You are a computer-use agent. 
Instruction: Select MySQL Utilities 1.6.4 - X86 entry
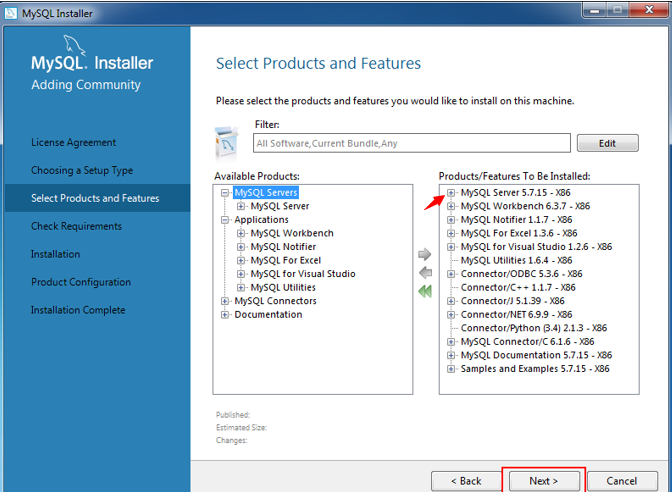(x=516, y=261)
